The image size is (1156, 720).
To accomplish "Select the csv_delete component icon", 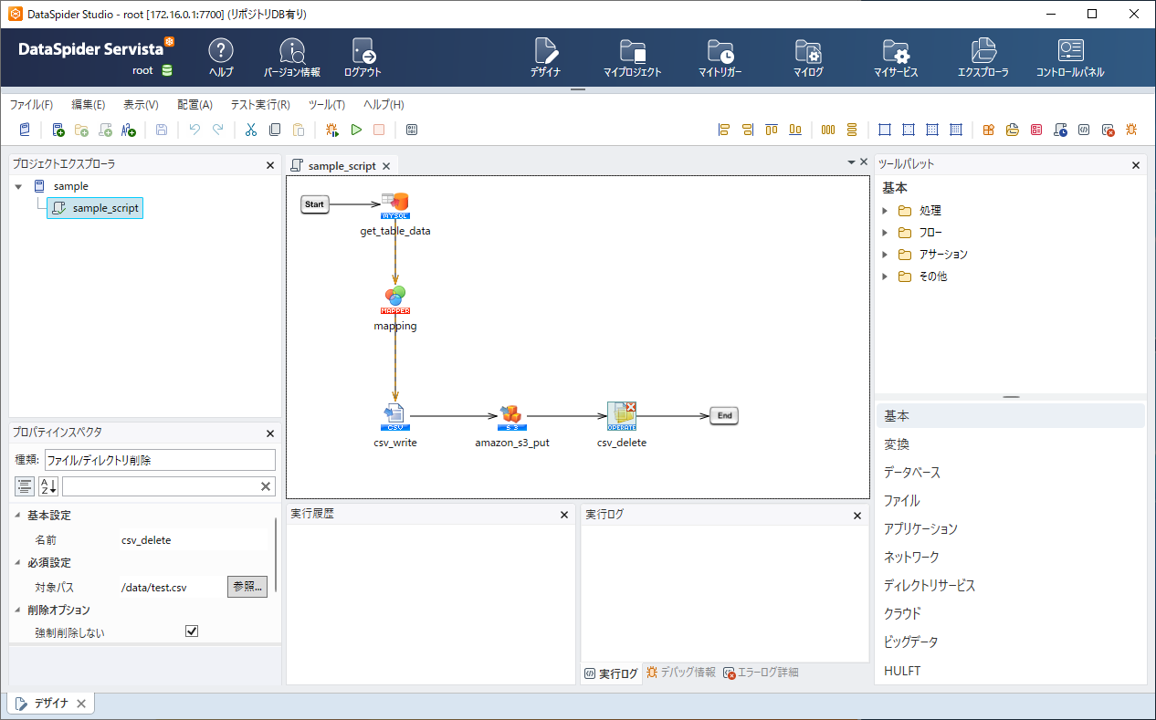I will pos(621,416).
